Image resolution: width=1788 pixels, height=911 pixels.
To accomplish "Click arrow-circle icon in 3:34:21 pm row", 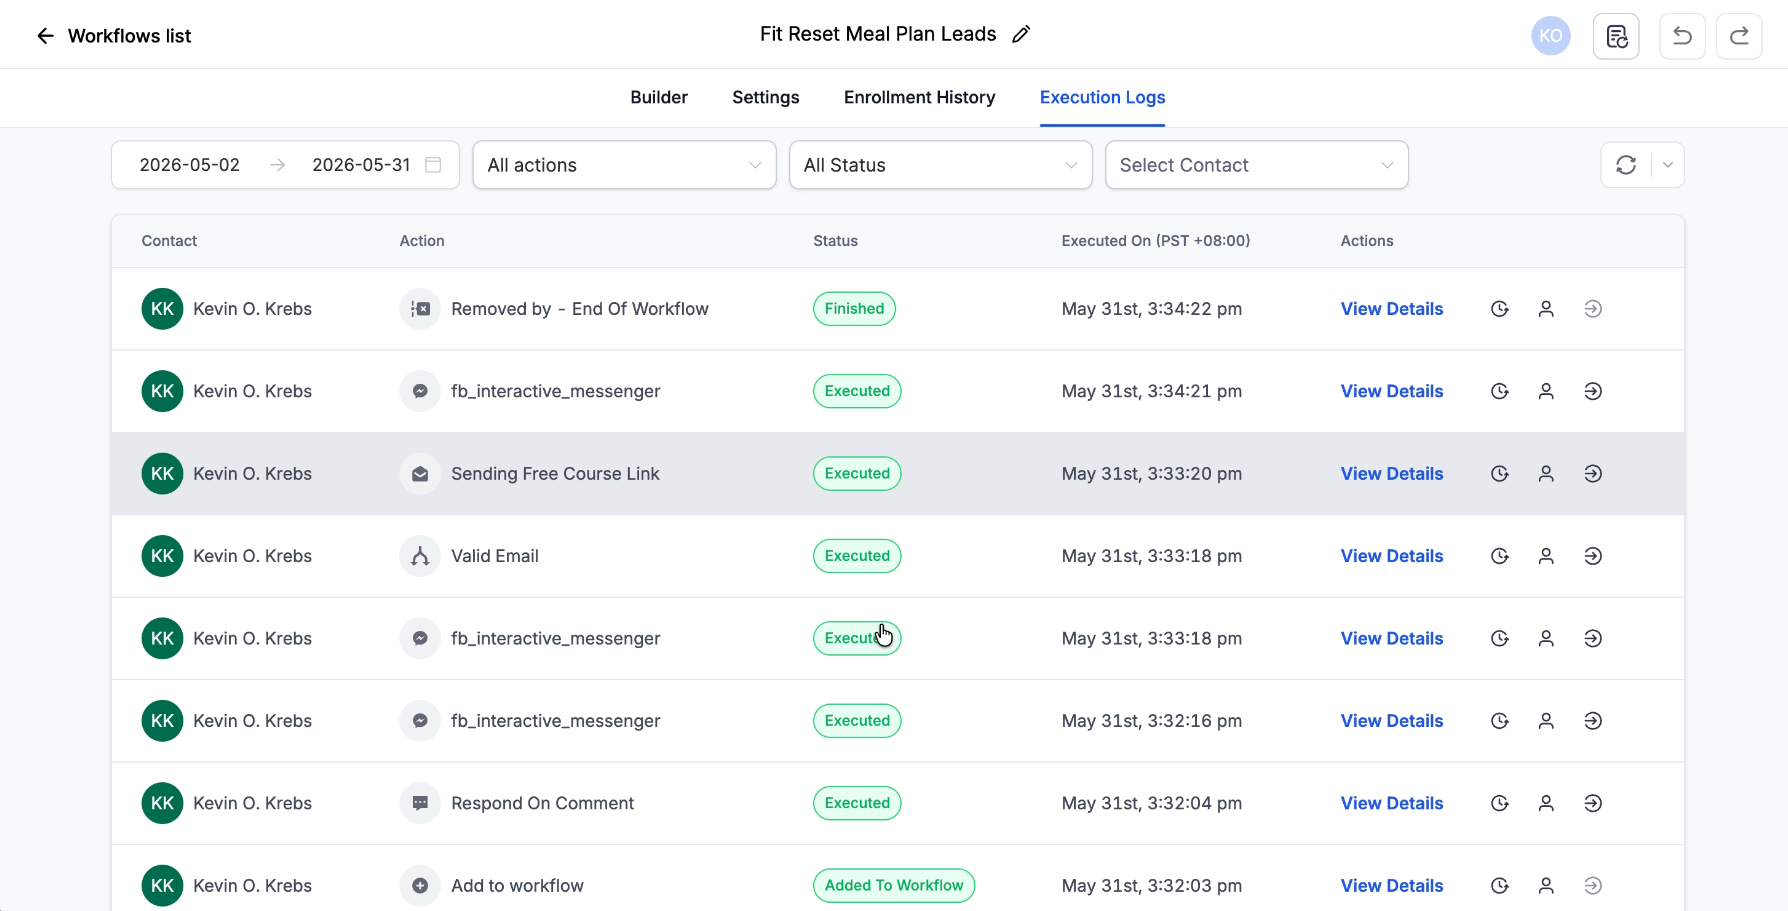I will (1593, 391).
